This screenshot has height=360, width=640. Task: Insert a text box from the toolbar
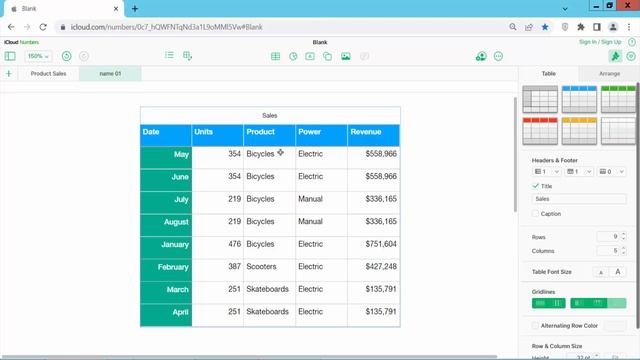pyautogui.click(x=310, y=56)
